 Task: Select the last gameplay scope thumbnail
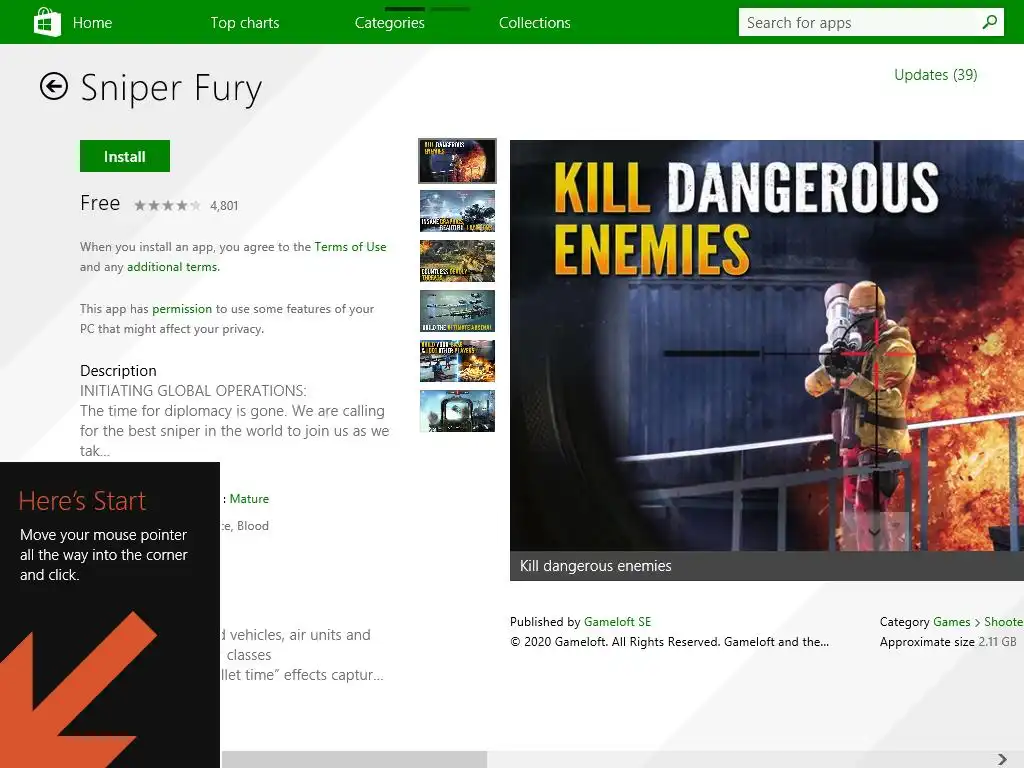pyautogui.click(x=457, y=411)
